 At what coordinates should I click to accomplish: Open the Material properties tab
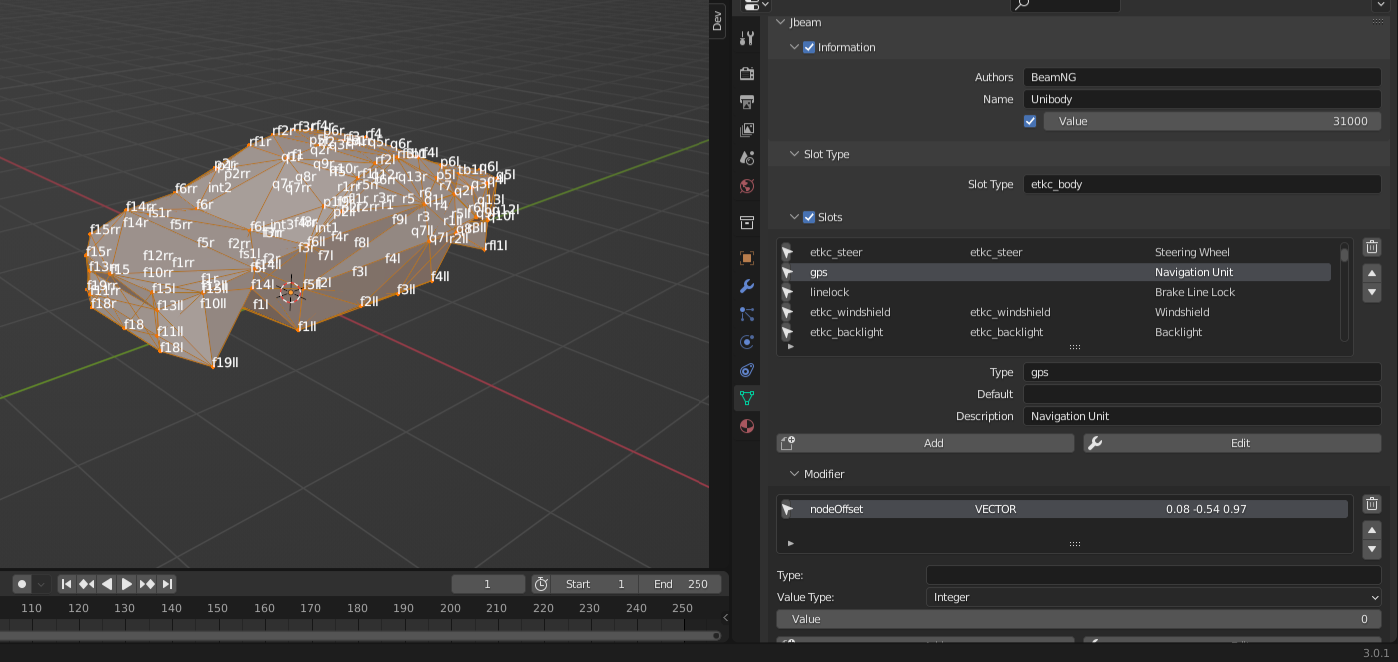pos(746,427)
